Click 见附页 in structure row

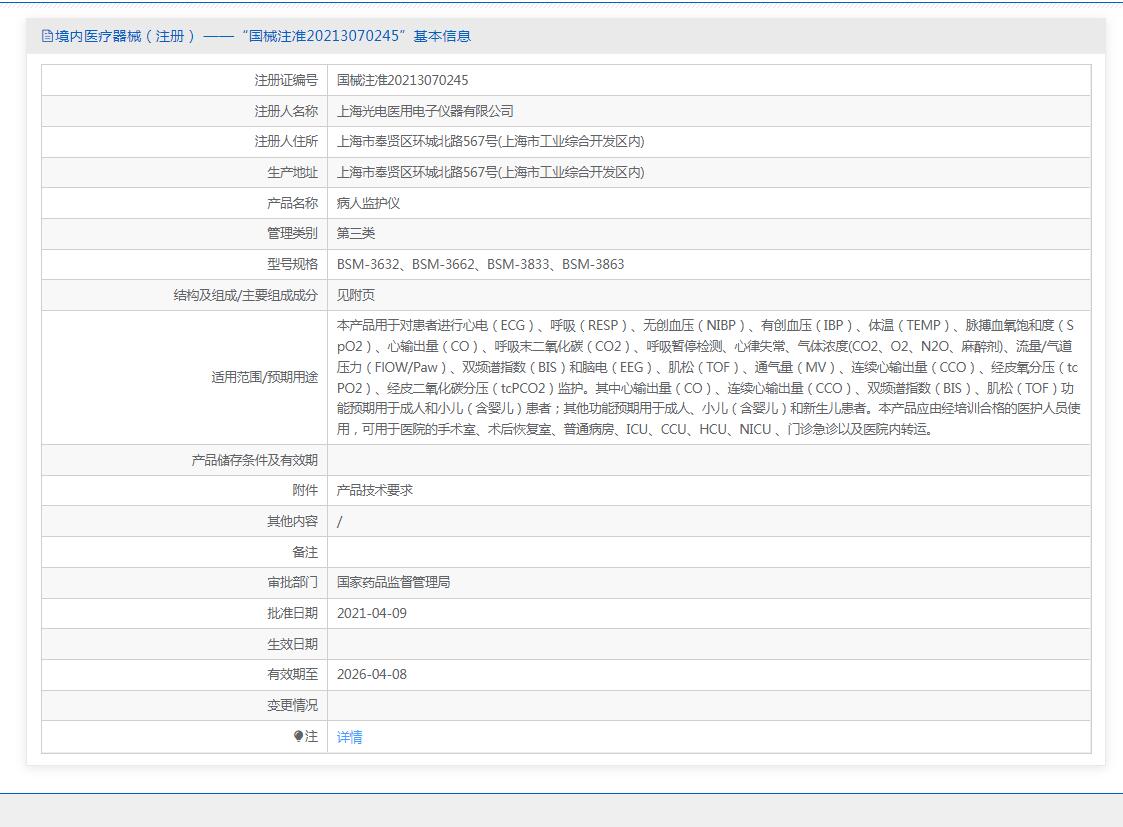(x=356, y=295)
